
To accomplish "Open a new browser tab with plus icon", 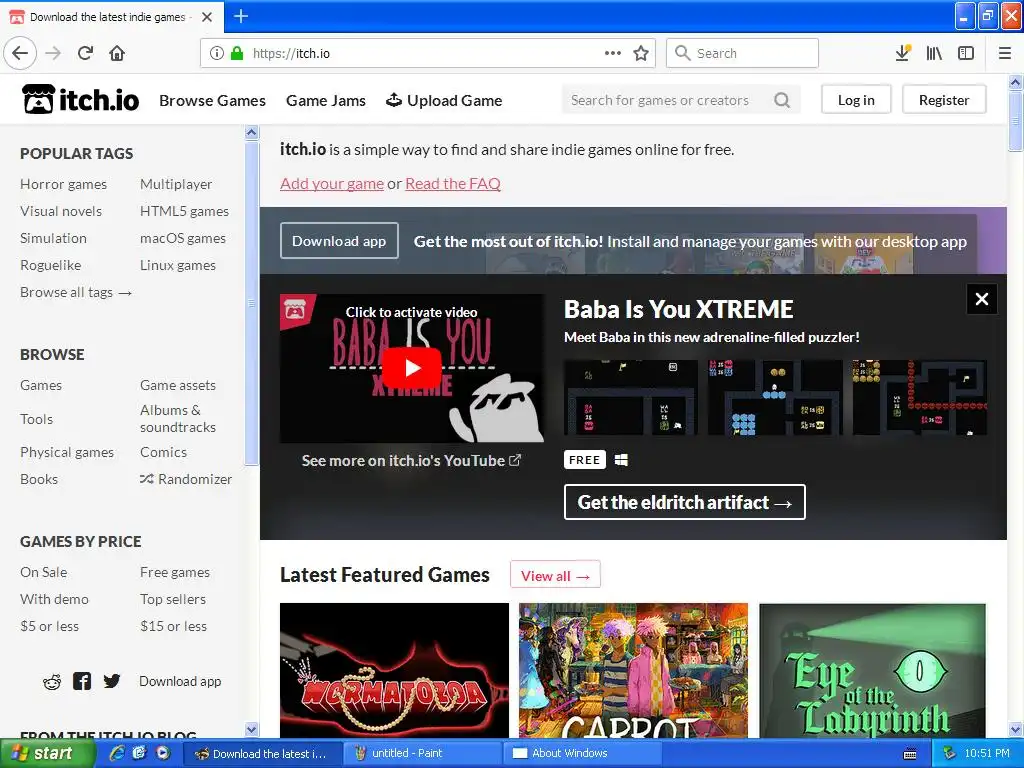I will pos(241,16).
